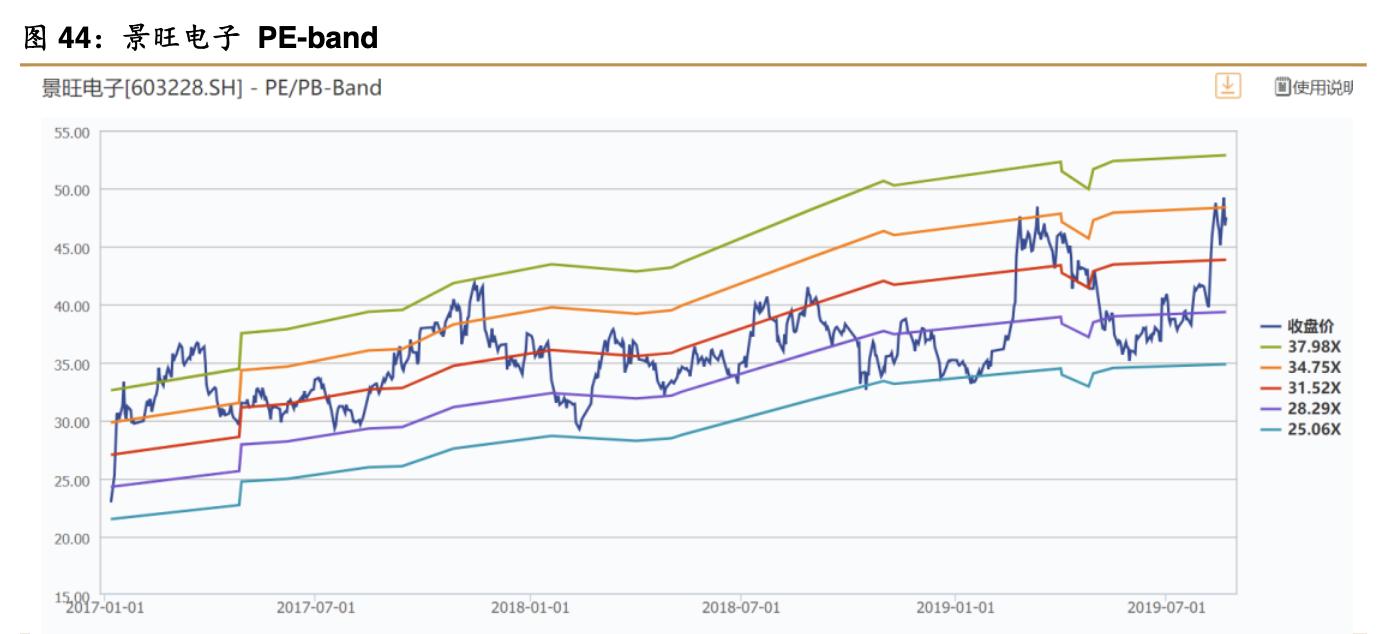Click the 55.00 y-axis value label
The height and width of the screenshot is (634, 1392).
coord(72,132)
